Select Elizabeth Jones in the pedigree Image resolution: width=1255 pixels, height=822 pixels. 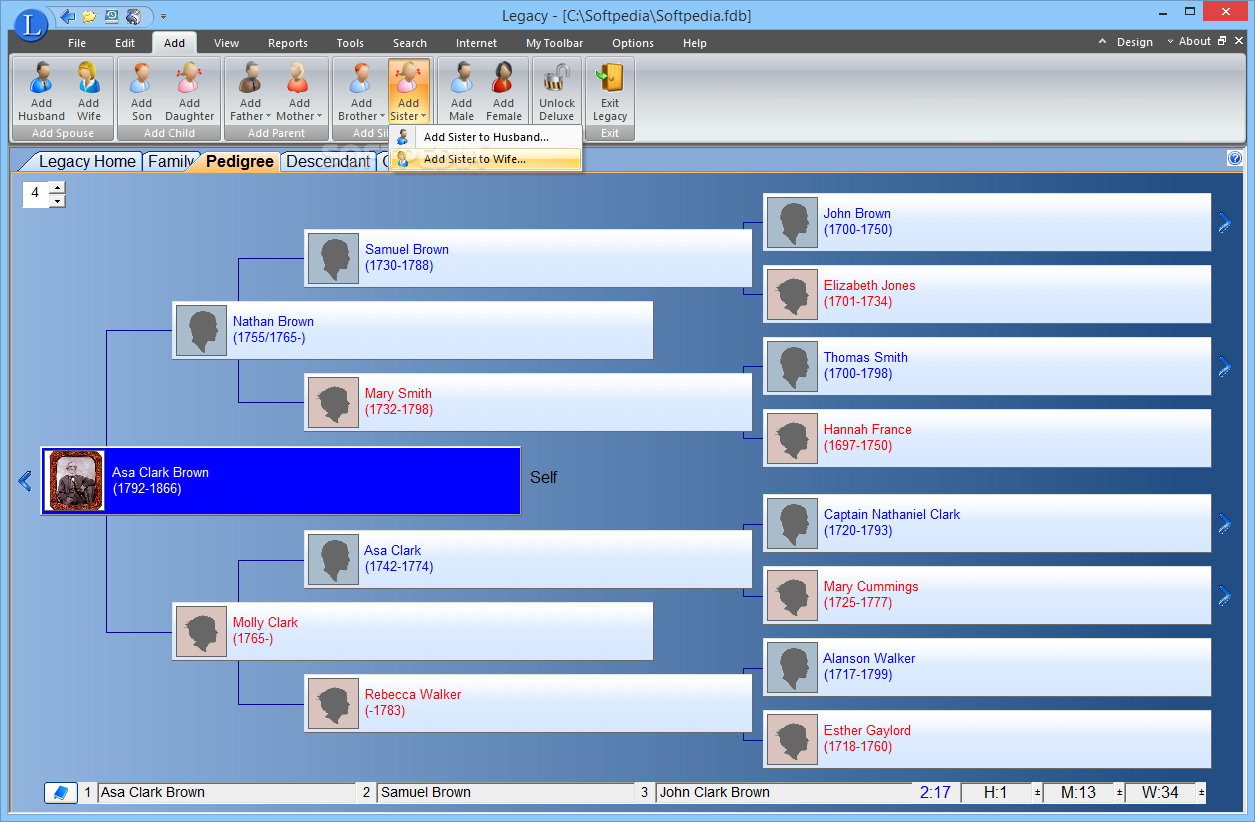[x=987, y=294]
